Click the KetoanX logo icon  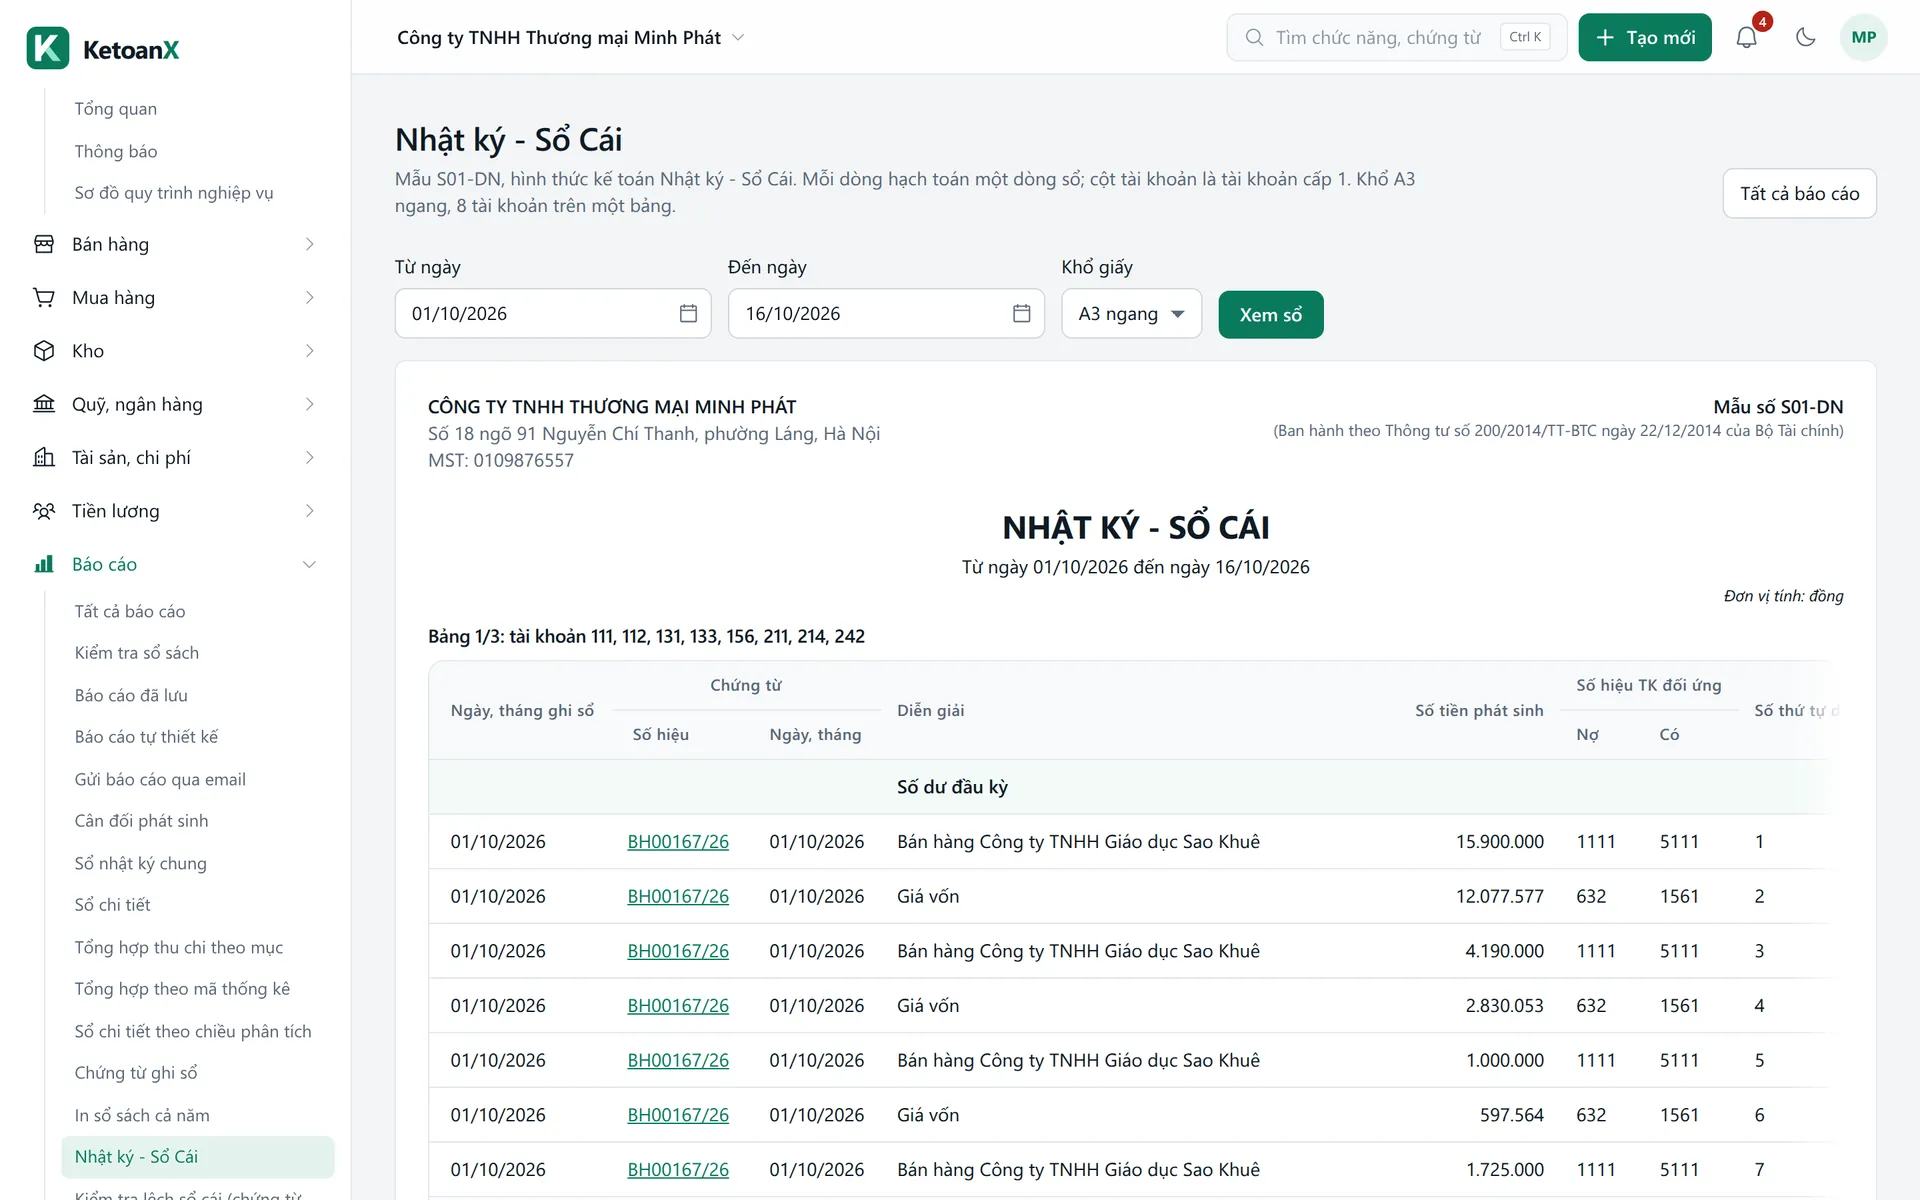pyautogui.click(x=48, y=48)
